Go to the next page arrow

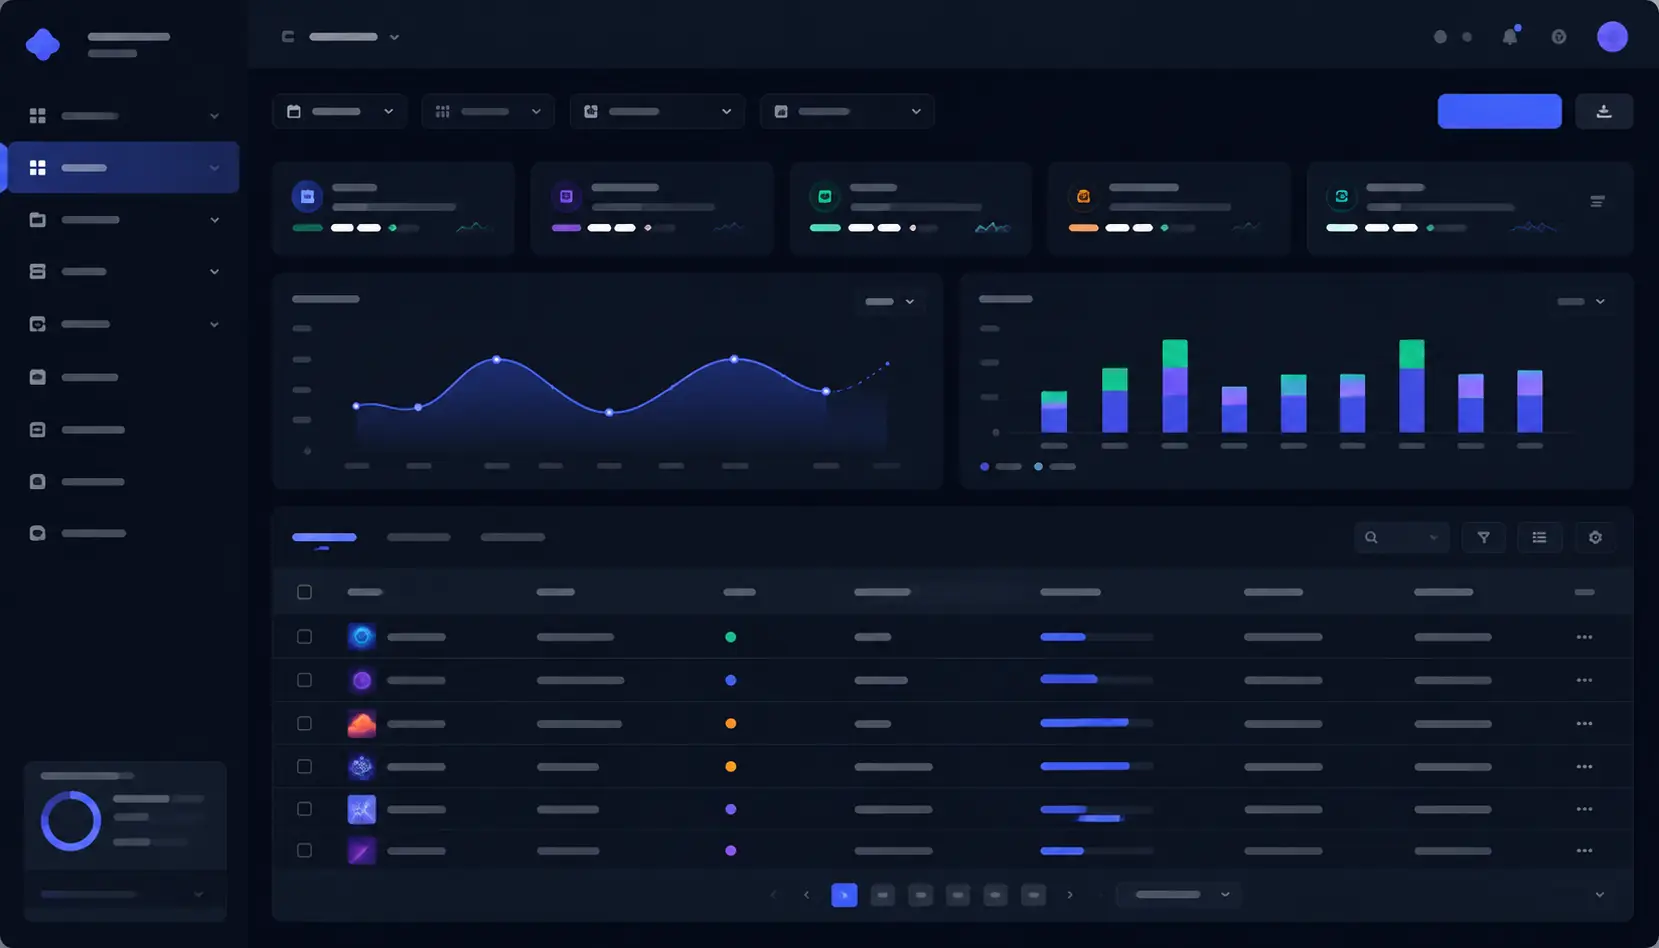pos(1070,895)
